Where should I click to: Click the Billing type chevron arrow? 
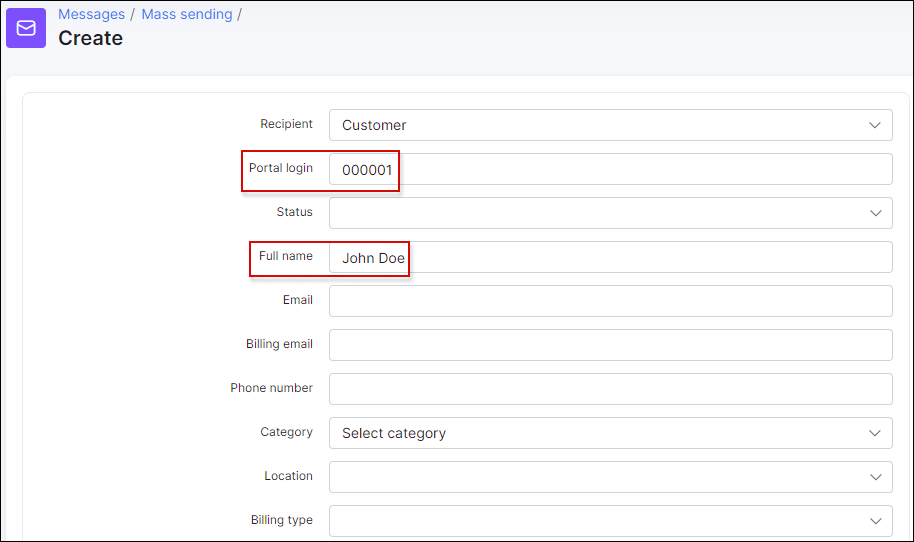(875, 521)
